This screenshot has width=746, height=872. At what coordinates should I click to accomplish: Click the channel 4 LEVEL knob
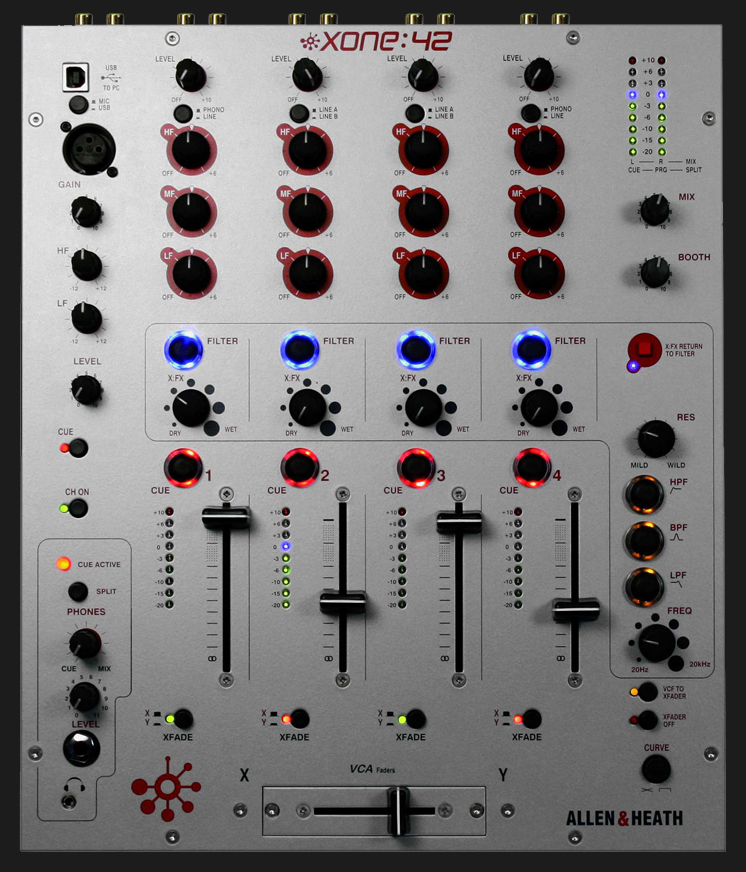click(539, 75)
